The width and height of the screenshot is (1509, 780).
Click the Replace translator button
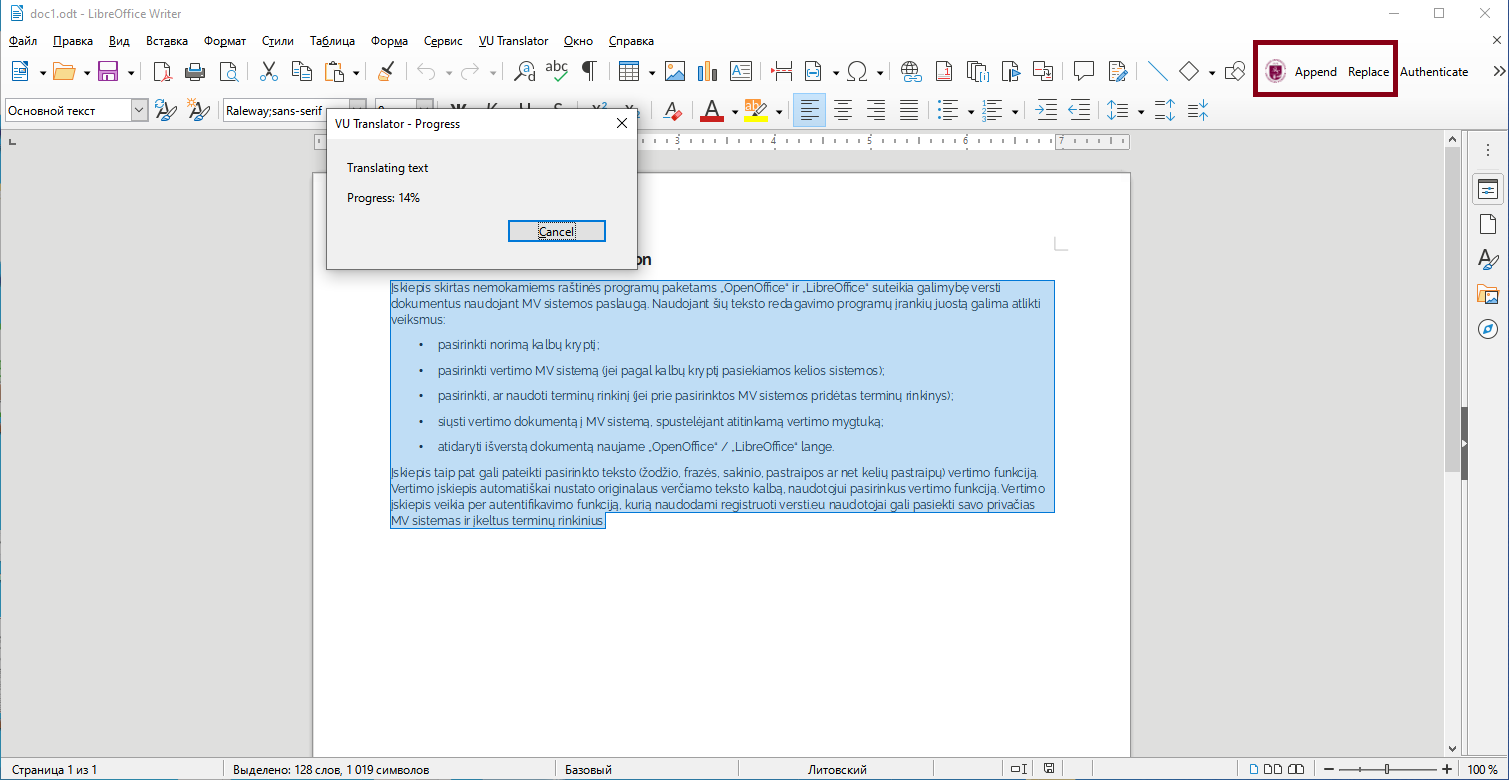click(x=1368, y=72)
